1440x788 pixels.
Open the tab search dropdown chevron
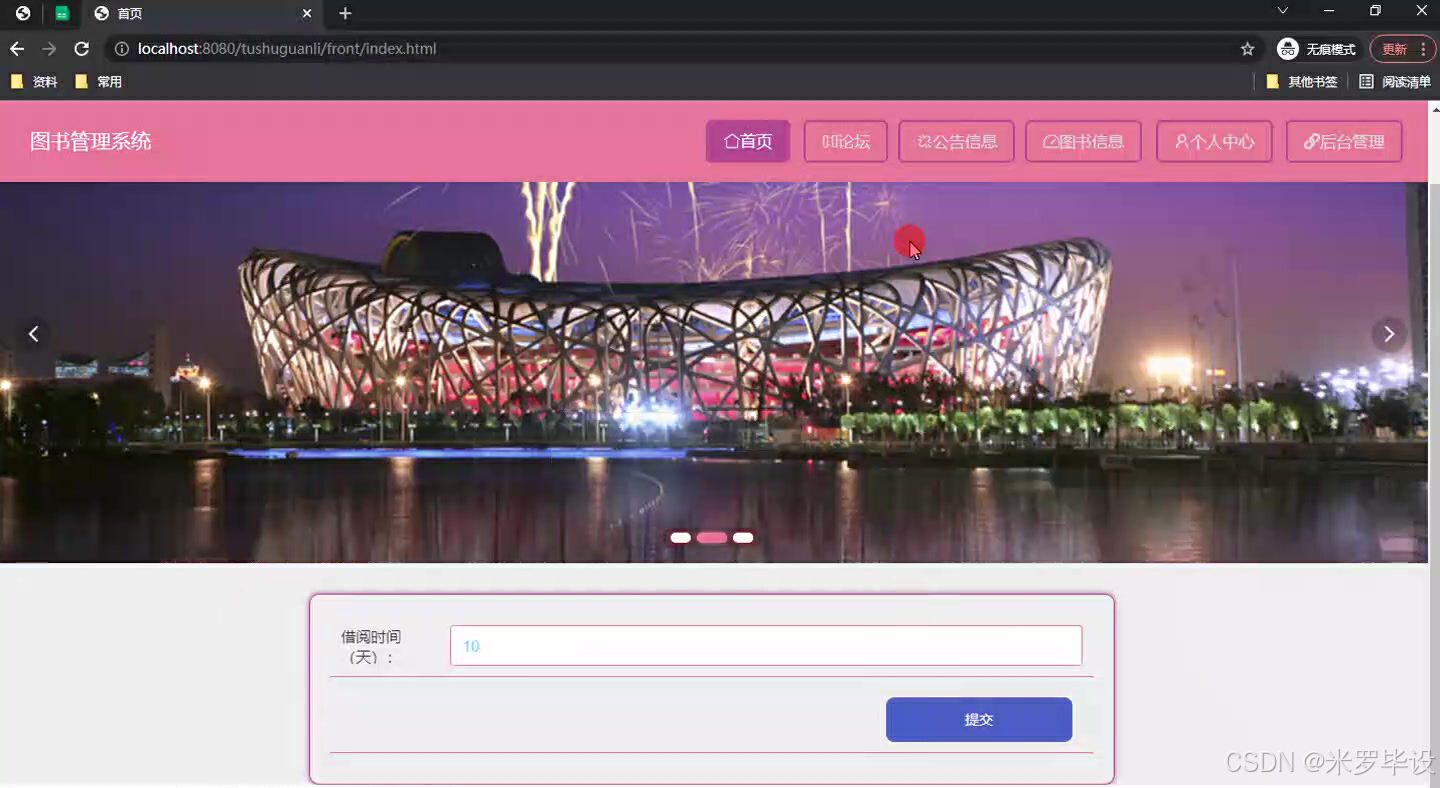coord(1282,11)
